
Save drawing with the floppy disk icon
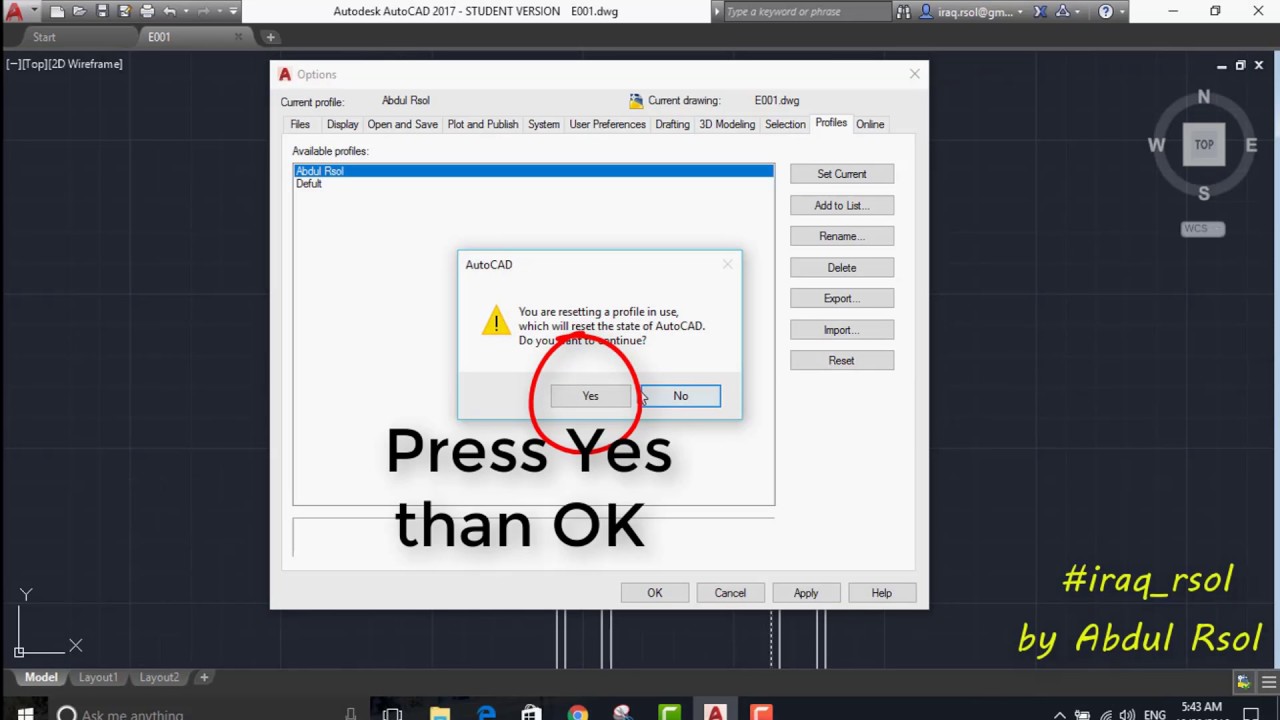click(101, 12)
